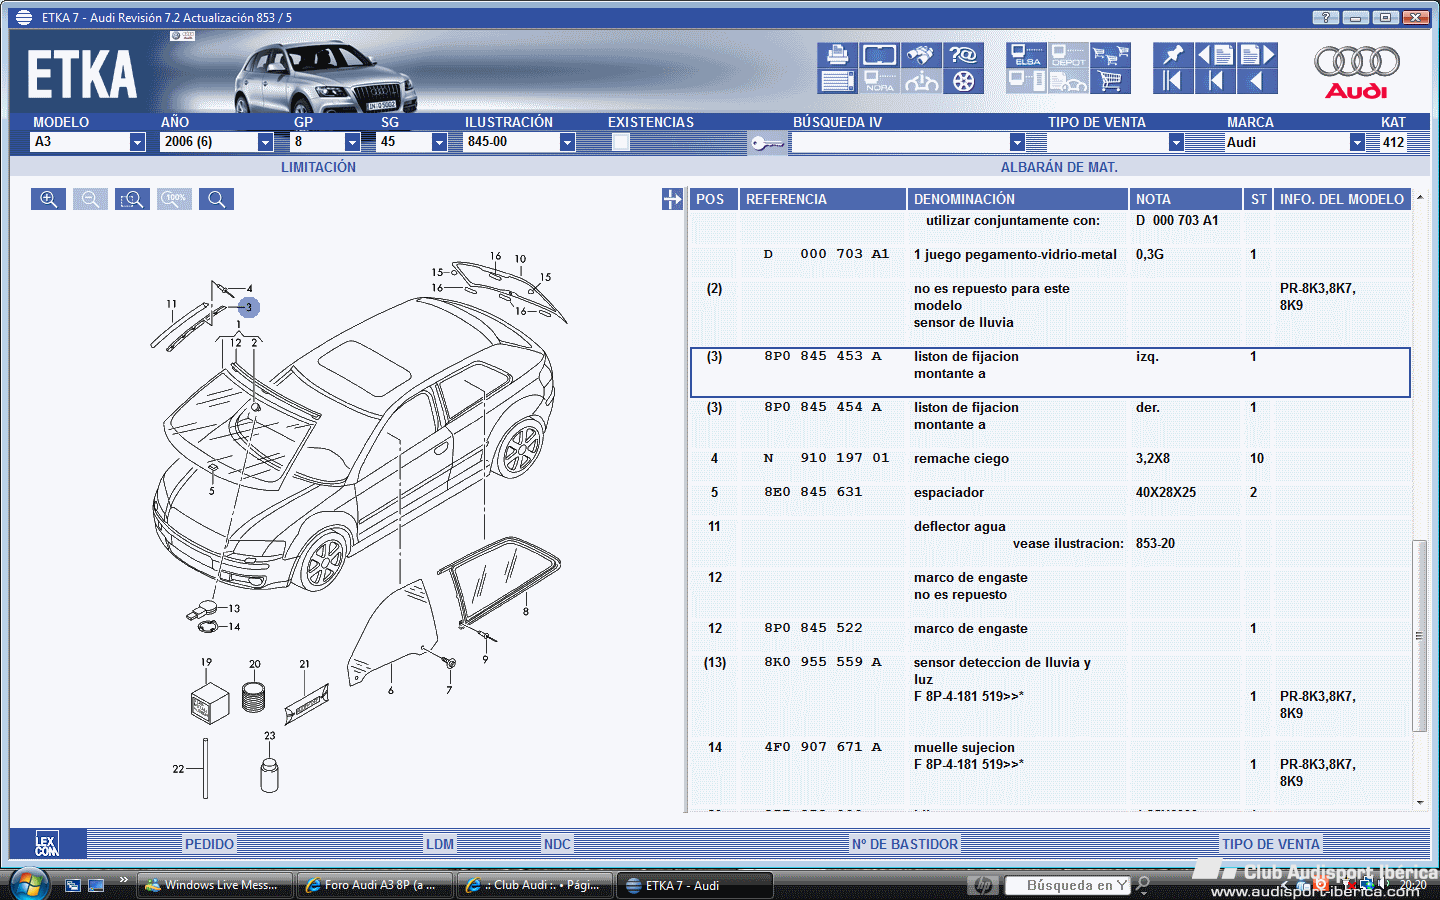This screenshot has height=900, width=1440.
Task: Switch to Foro Audi A3 8P taskbar window
Action: 374,885
